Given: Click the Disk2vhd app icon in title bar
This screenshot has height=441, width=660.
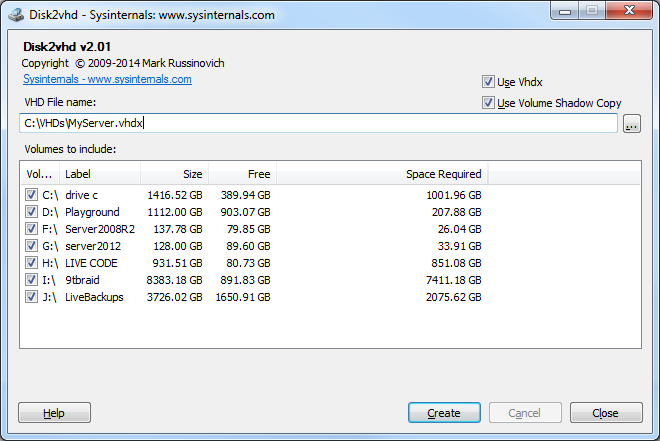Looking at the screenshot, I should tap(16, 15).
